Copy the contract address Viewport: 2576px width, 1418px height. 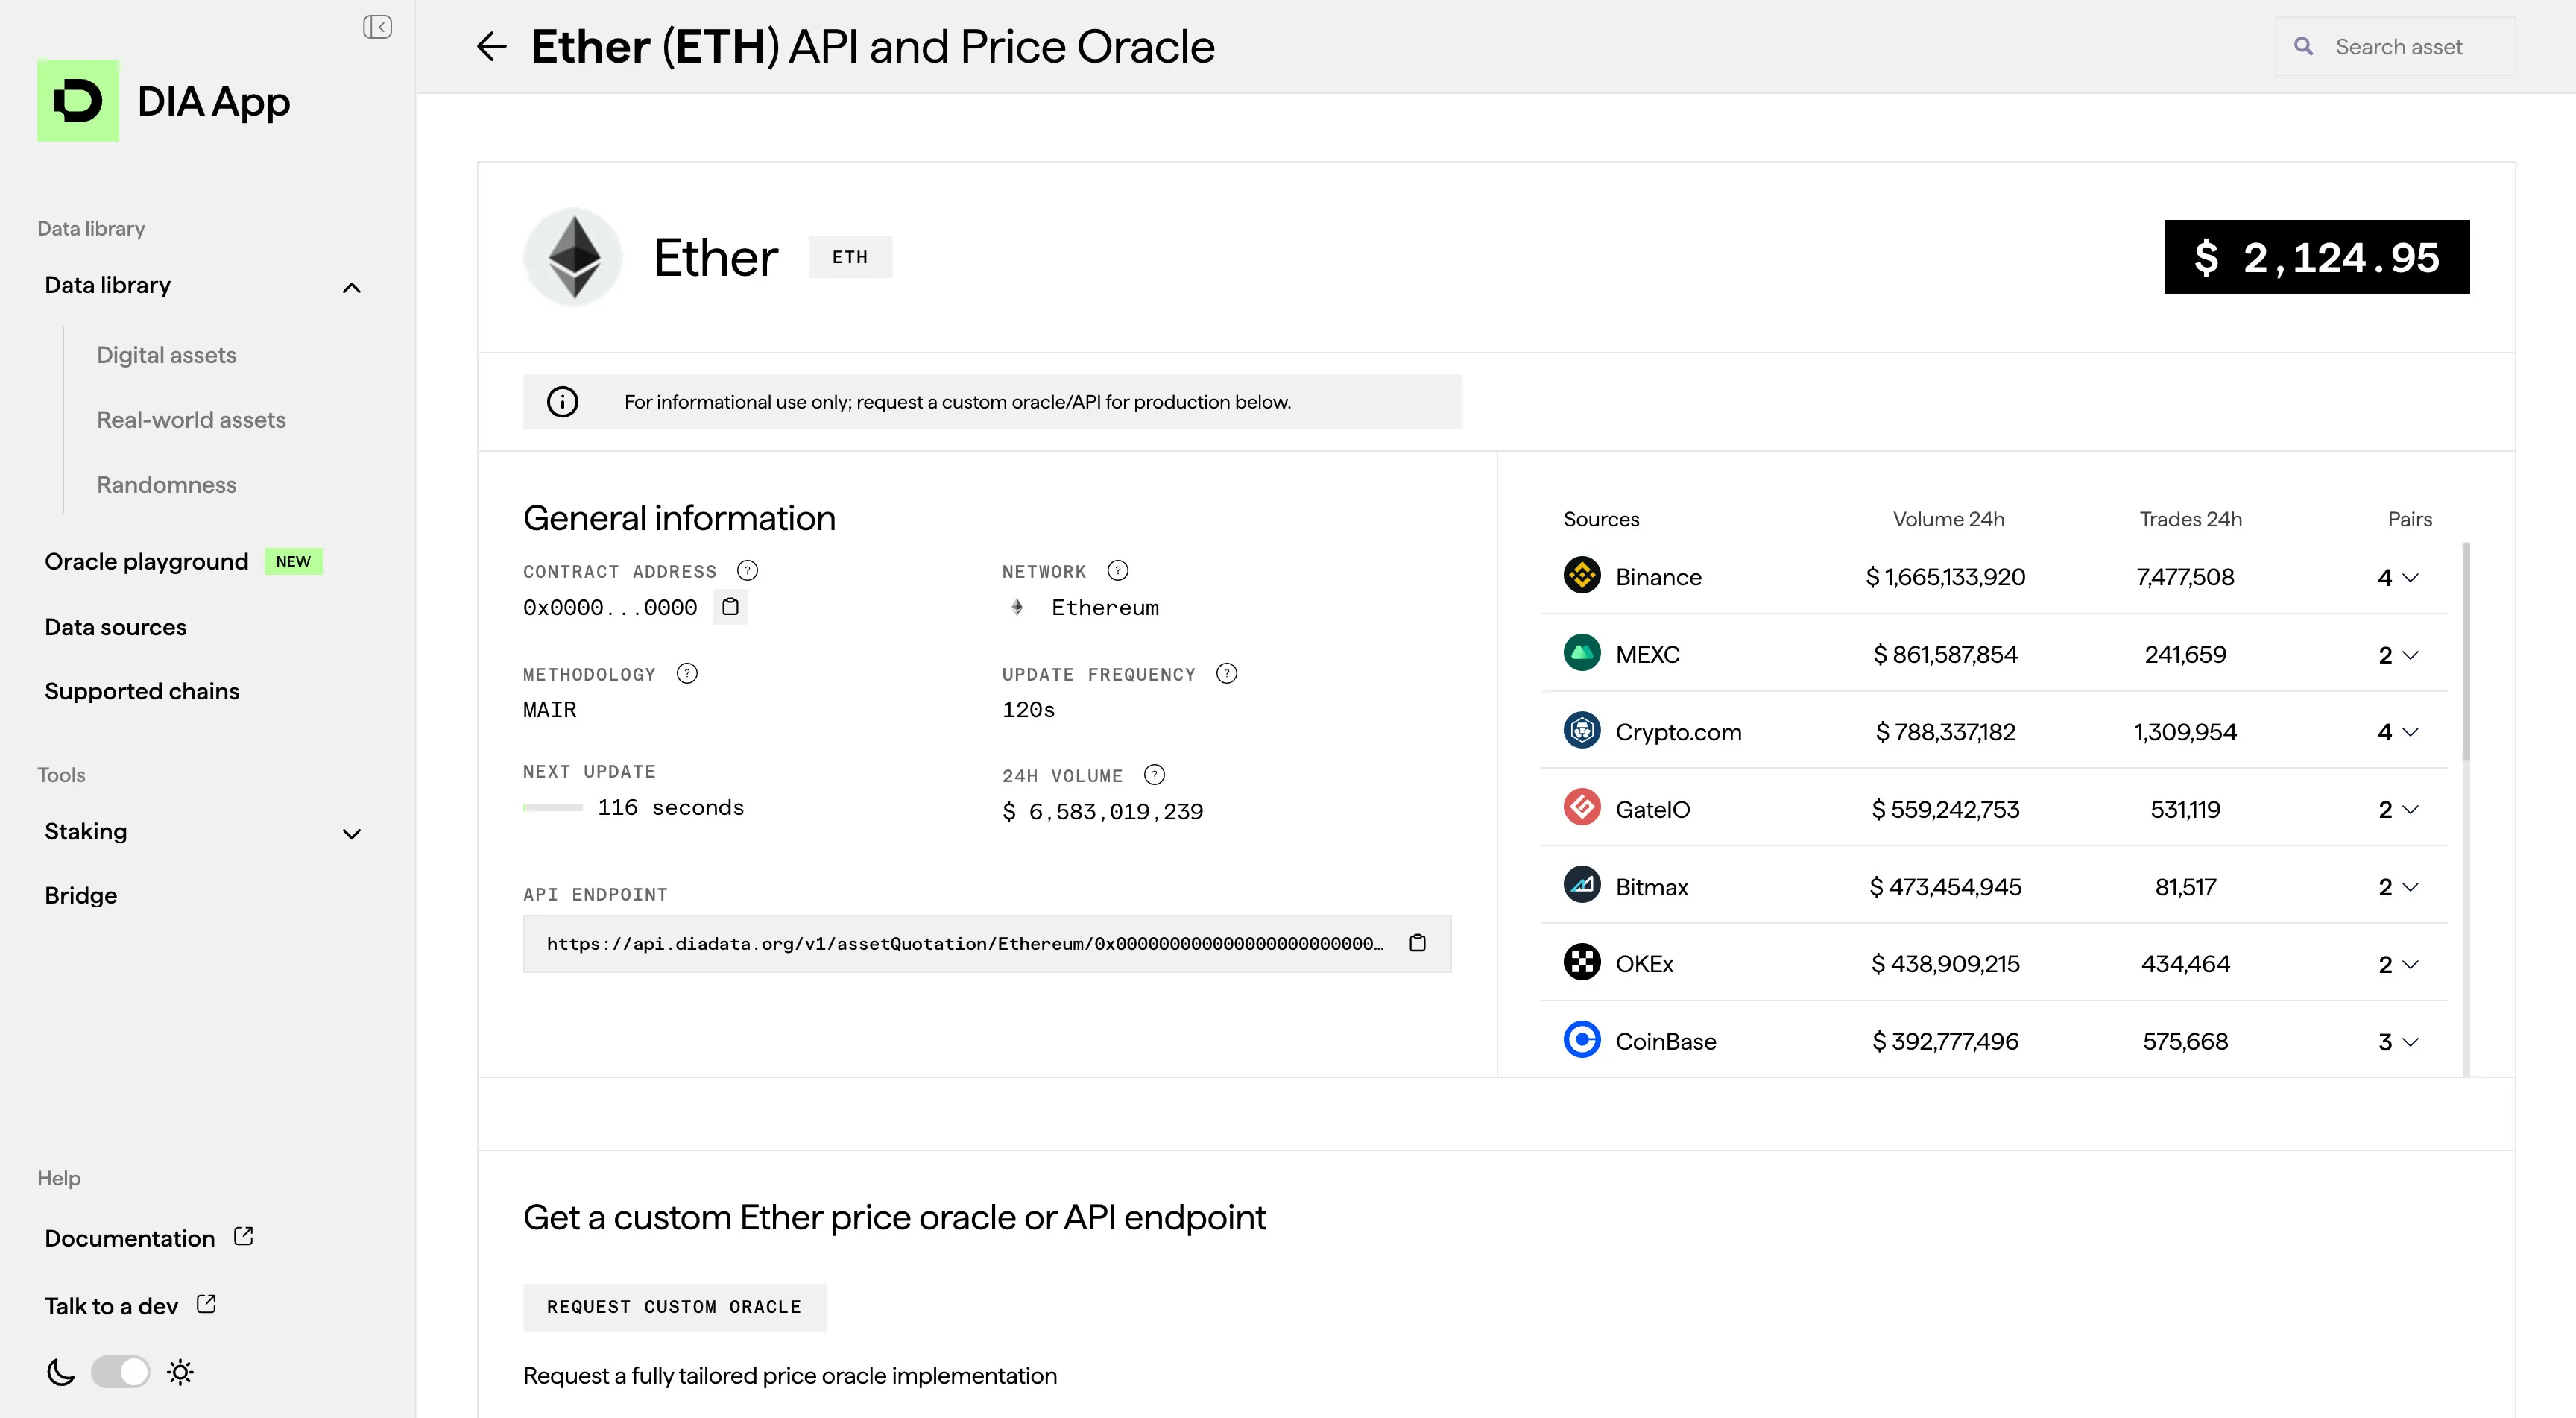coord(730,607)
